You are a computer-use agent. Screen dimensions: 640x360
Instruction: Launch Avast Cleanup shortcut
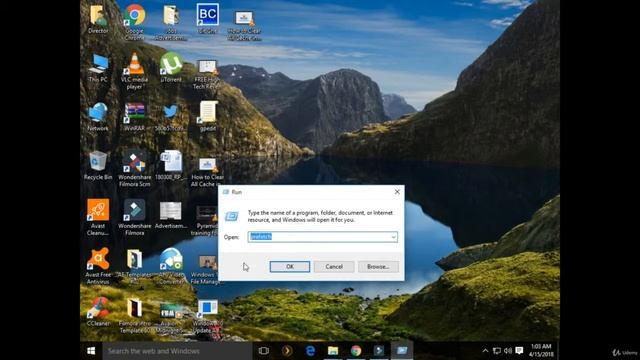98,217
